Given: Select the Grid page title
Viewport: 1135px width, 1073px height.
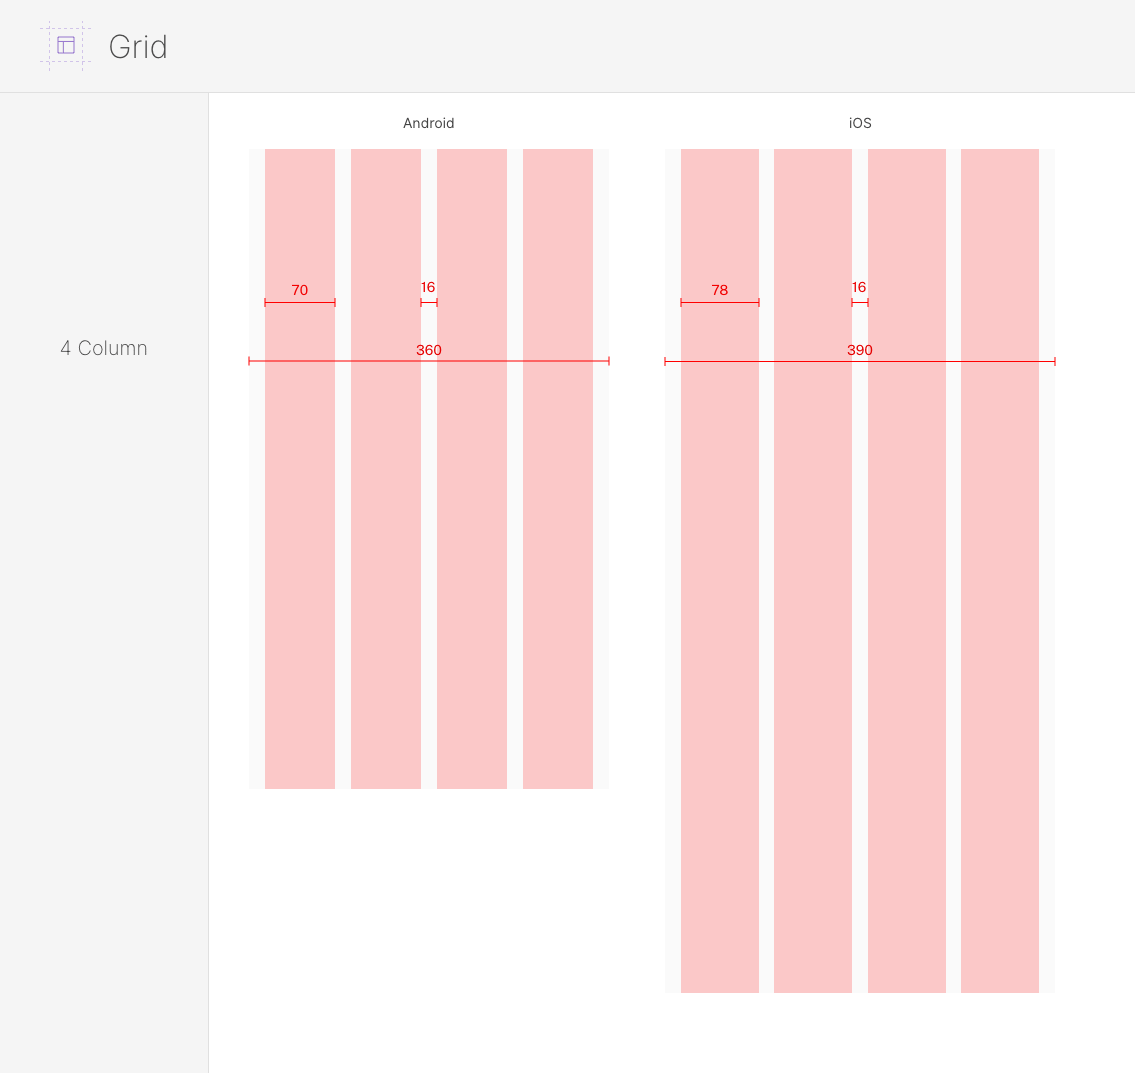Looking at the screenshot, I should (x=138, y=47).
